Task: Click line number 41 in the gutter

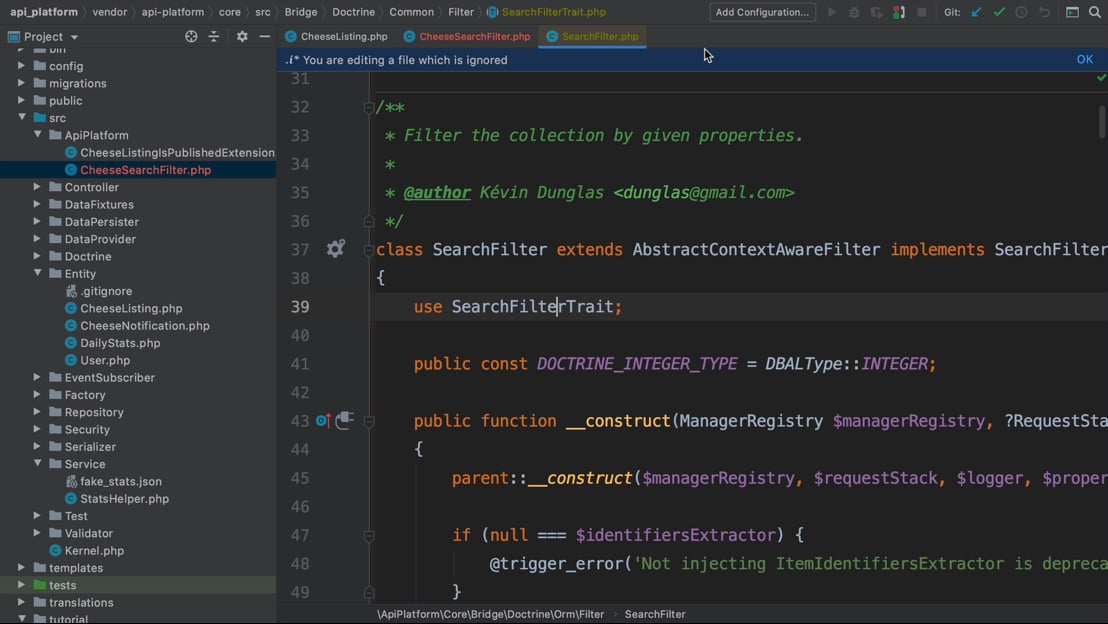Action: pyautogui.click(x=300, y=364)
